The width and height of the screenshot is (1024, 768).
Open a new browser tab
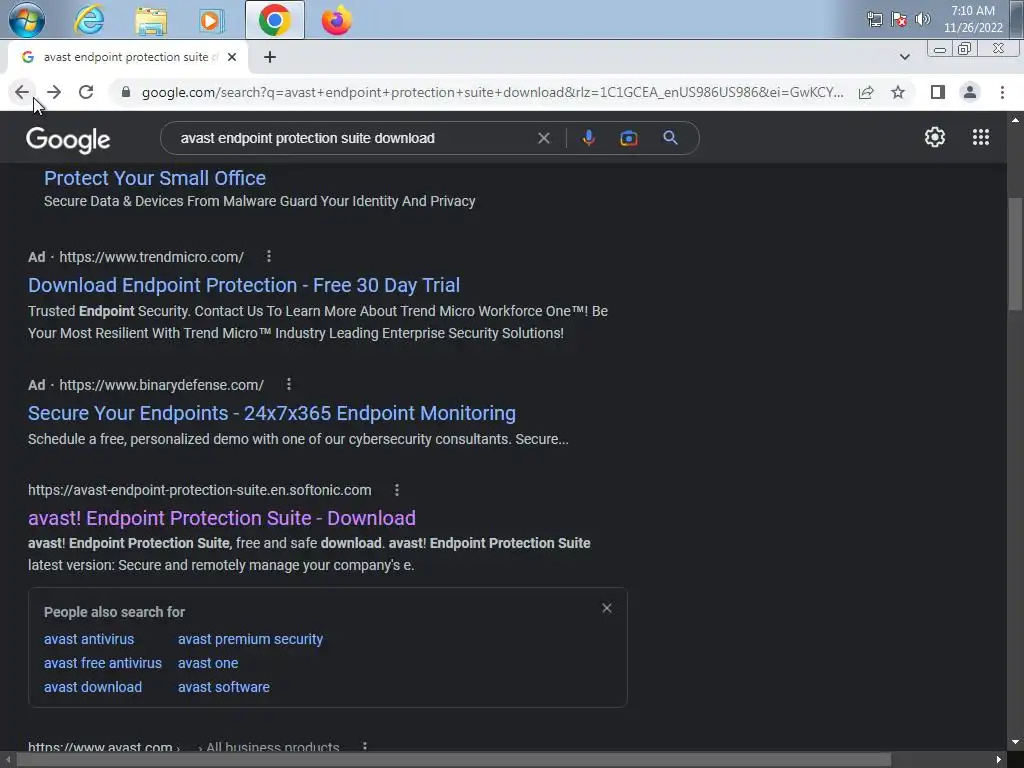point(270,57)
